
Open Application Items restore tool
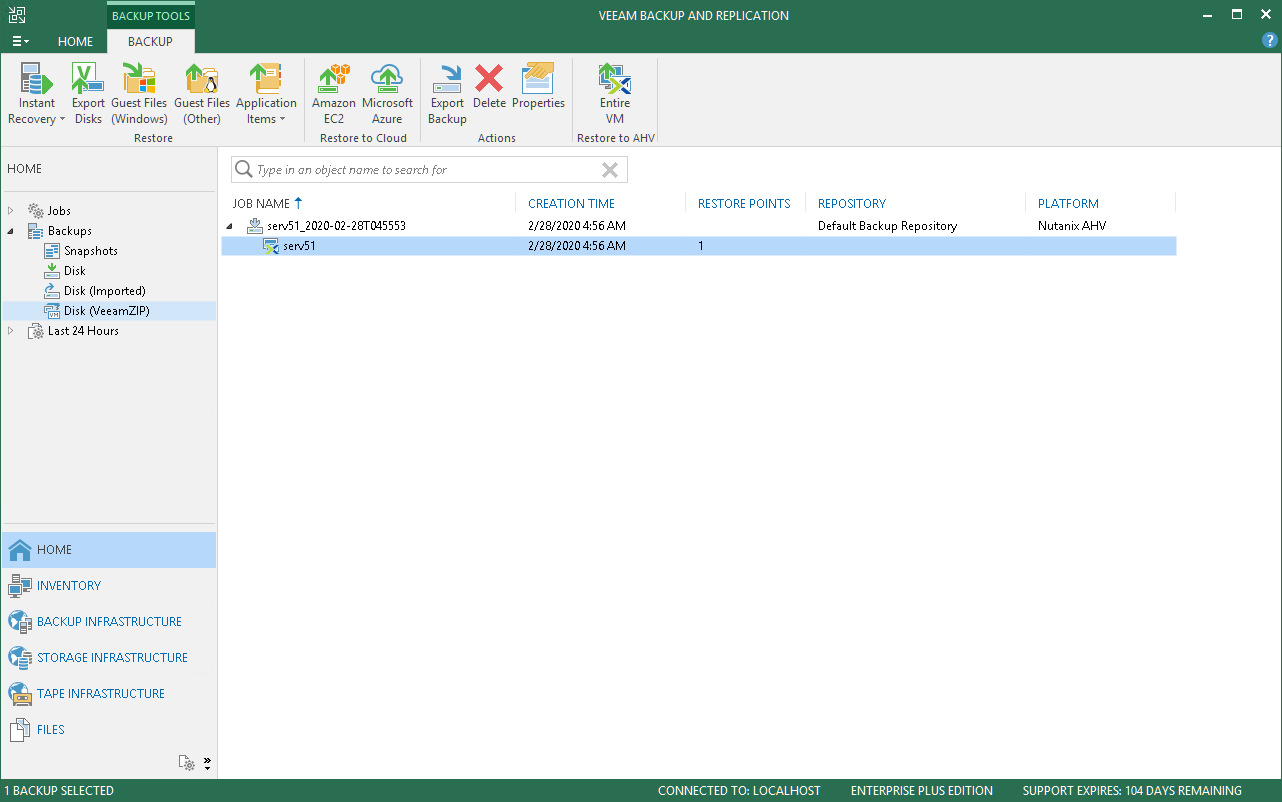pyautogui.click(x=266, y=94)
